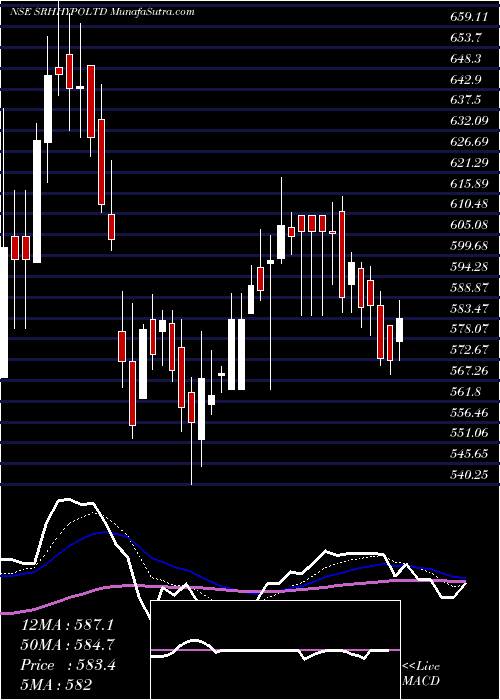Click the 637.5 price axis label

pos(466,100)
